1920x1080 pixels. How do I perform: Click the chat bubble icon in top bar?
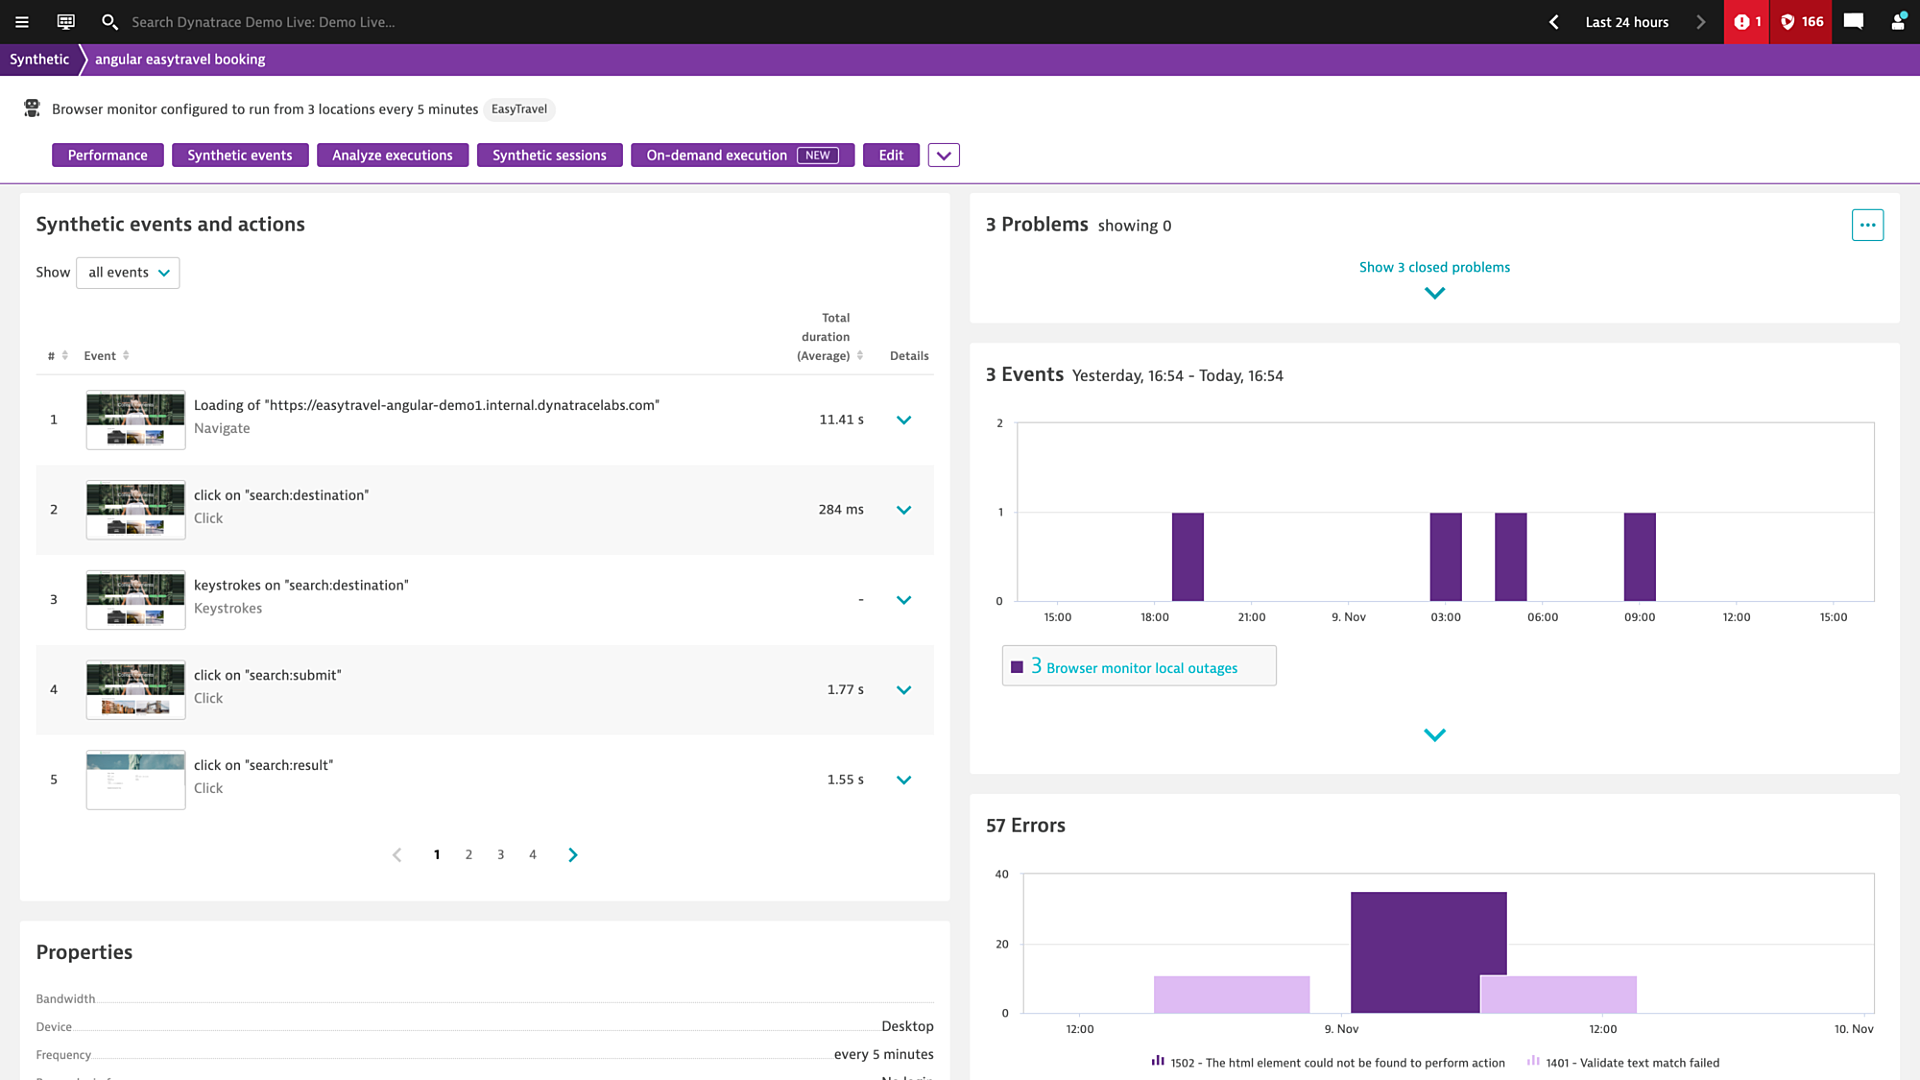pyautogui.click(x=1853, y=21)
